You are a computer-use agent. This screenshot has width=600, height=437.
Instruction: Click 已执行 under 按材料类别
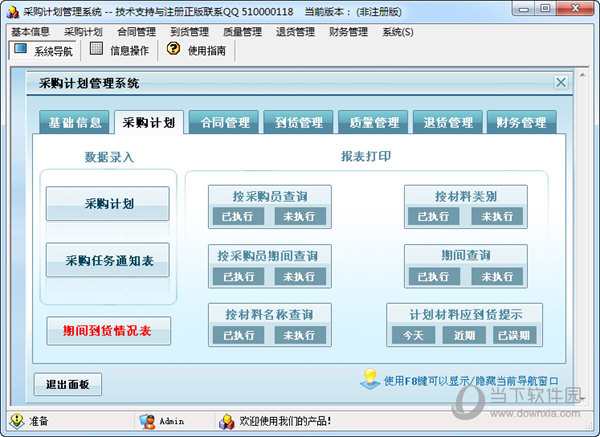[434, 216]
